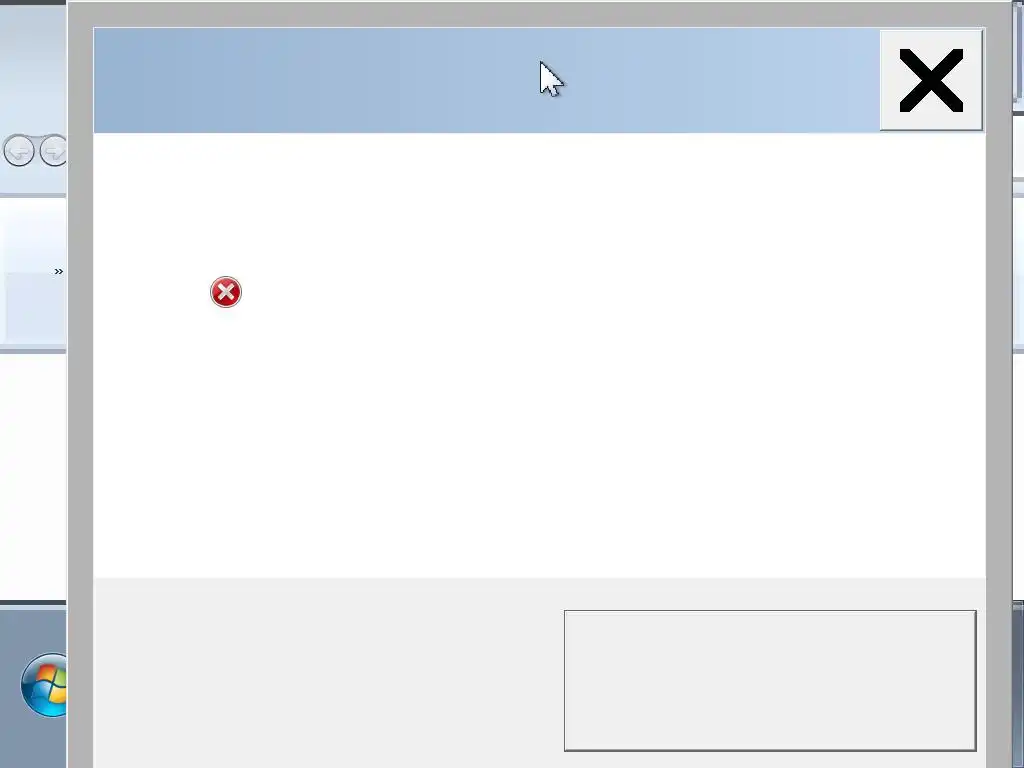Open the Windows Start orb
Viewport: 1024px width, 768px height.
click(44, 685)
